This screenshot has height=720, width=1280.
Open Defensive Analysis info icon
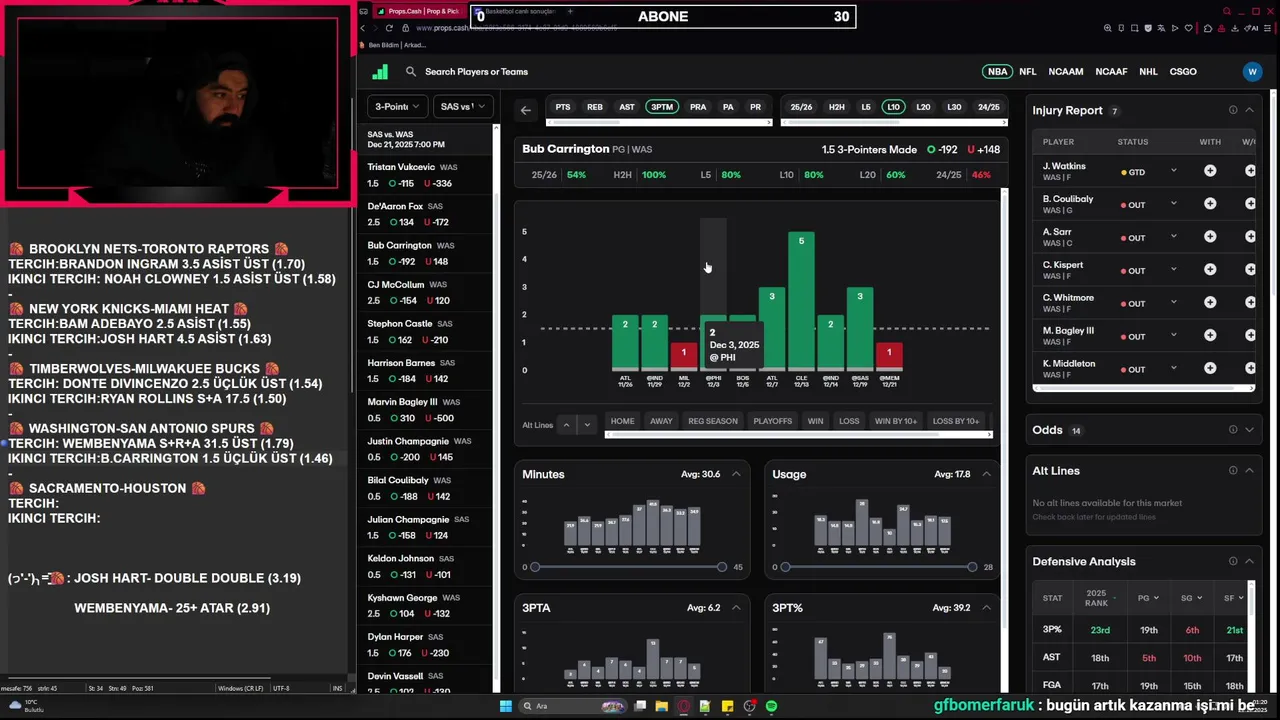pyautogui.click(x=1233, y=561)
